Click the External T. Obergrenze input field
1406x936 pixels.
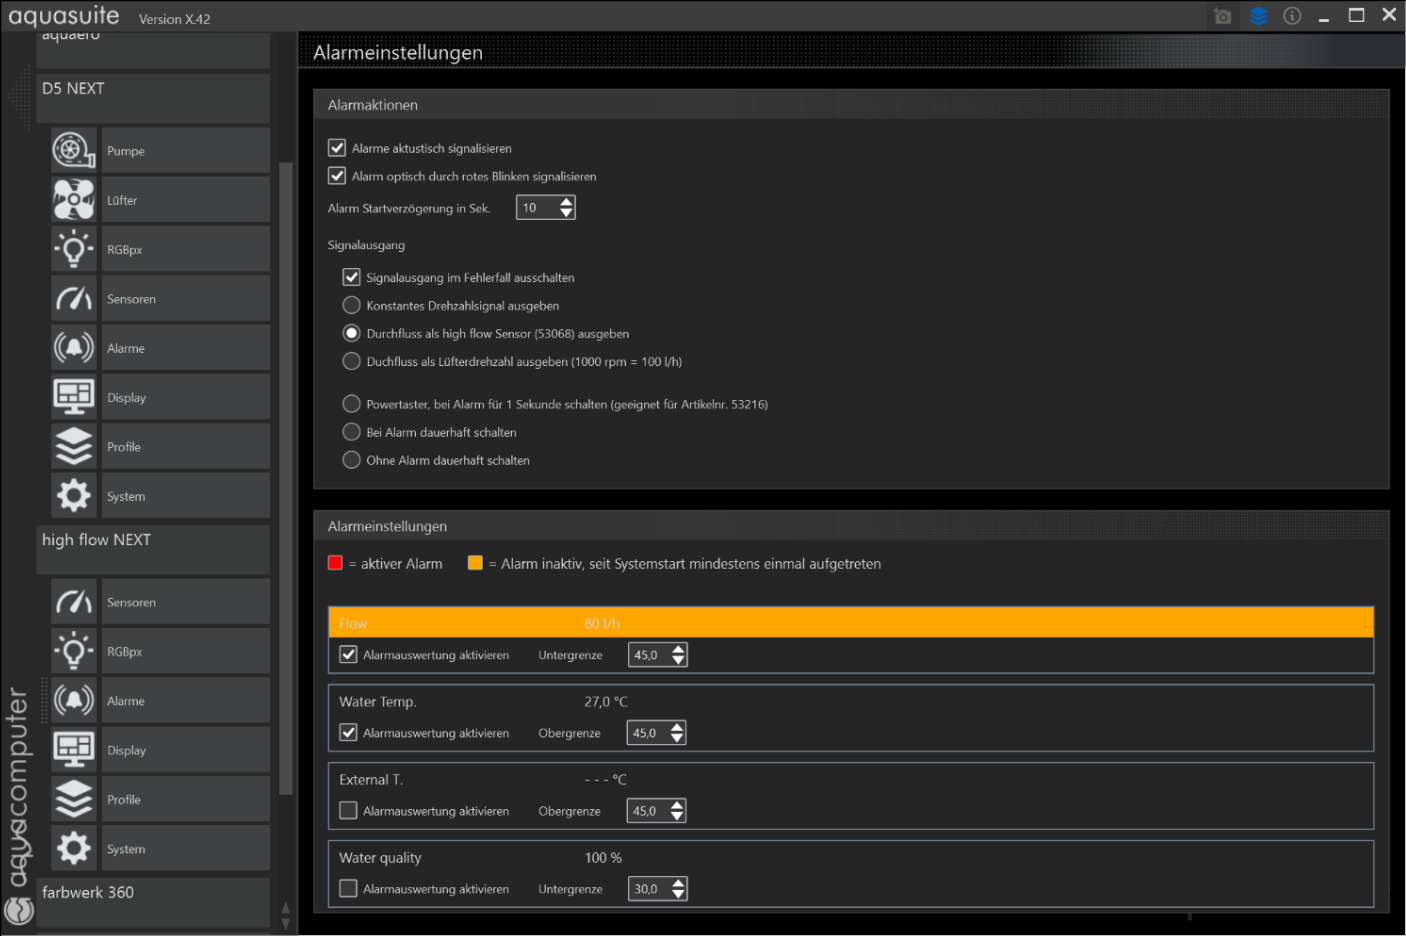647,811
